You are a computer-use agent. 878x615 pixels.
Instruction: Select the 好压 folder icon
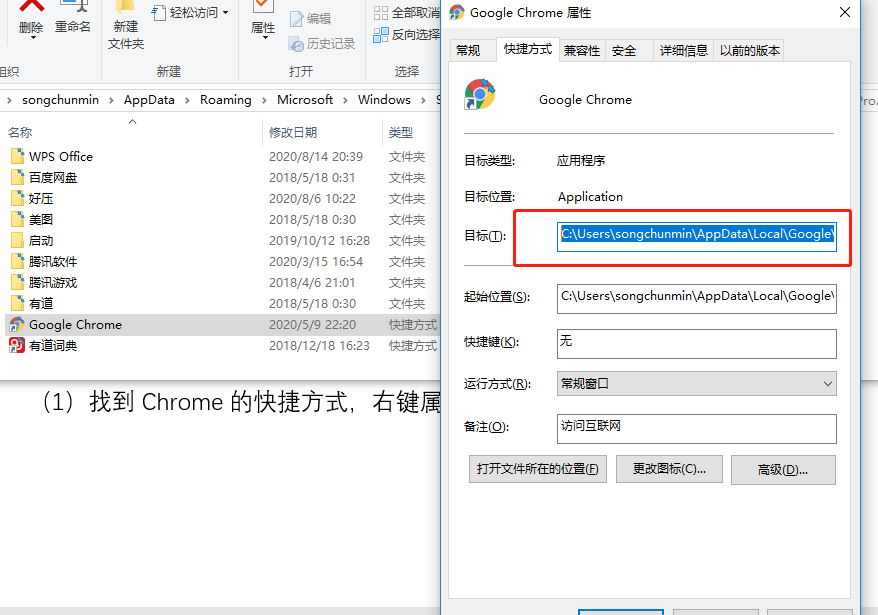coord(17,198)
